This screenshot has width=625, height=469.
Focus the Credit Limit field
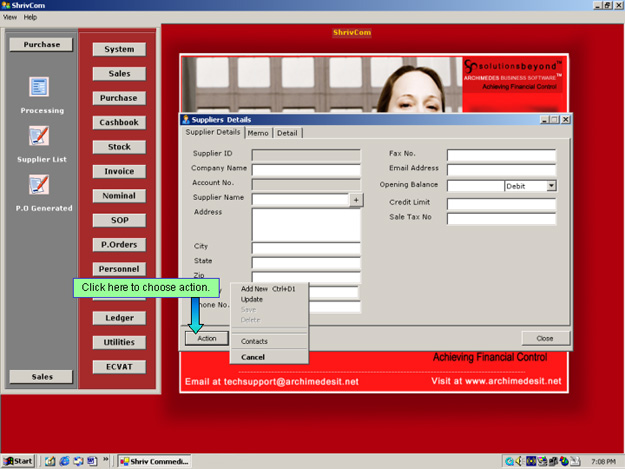pyautogui.click(x=501, y=204)
